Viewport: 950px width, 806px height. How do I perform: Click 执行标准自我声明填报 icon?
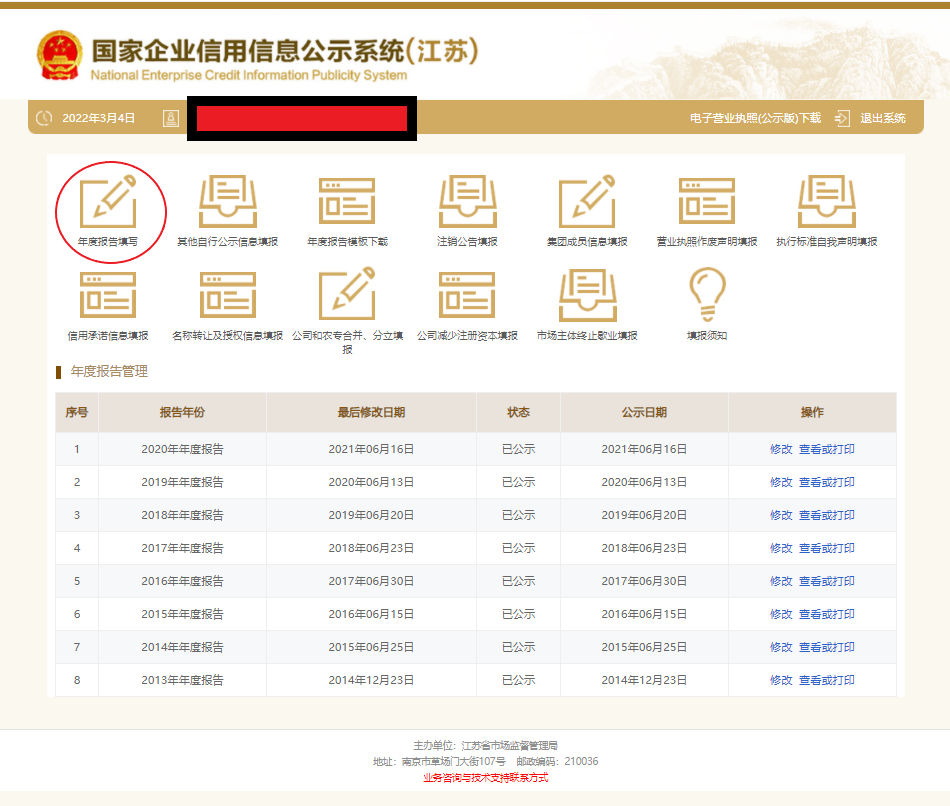click(826, 201)
